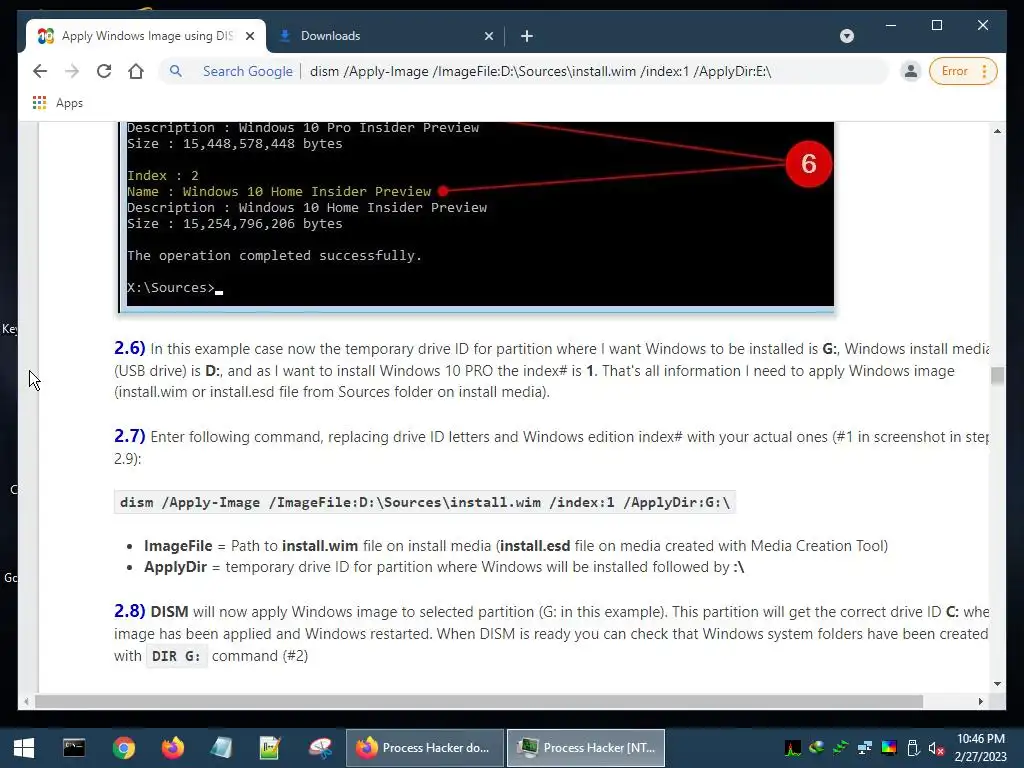Screen dimensions: 1024x768
Task: Click the 2.6) step heading
Action: [x=129, y=348]
